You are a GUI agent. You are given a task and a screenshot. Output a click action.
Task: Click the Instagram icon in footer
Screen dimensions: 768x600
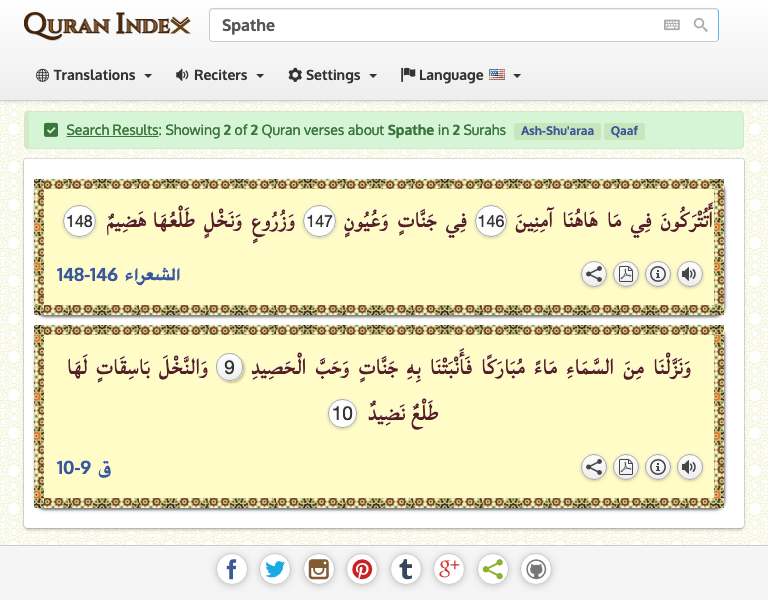click(318, 569)
